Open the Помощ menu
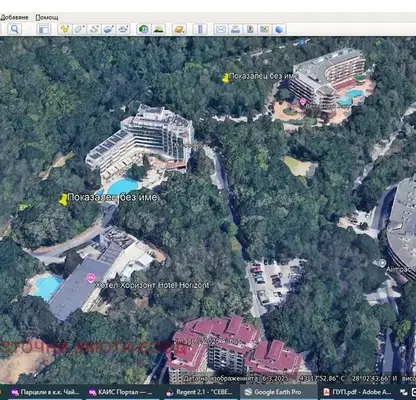416x400 pixels. (x=47, y=17)
